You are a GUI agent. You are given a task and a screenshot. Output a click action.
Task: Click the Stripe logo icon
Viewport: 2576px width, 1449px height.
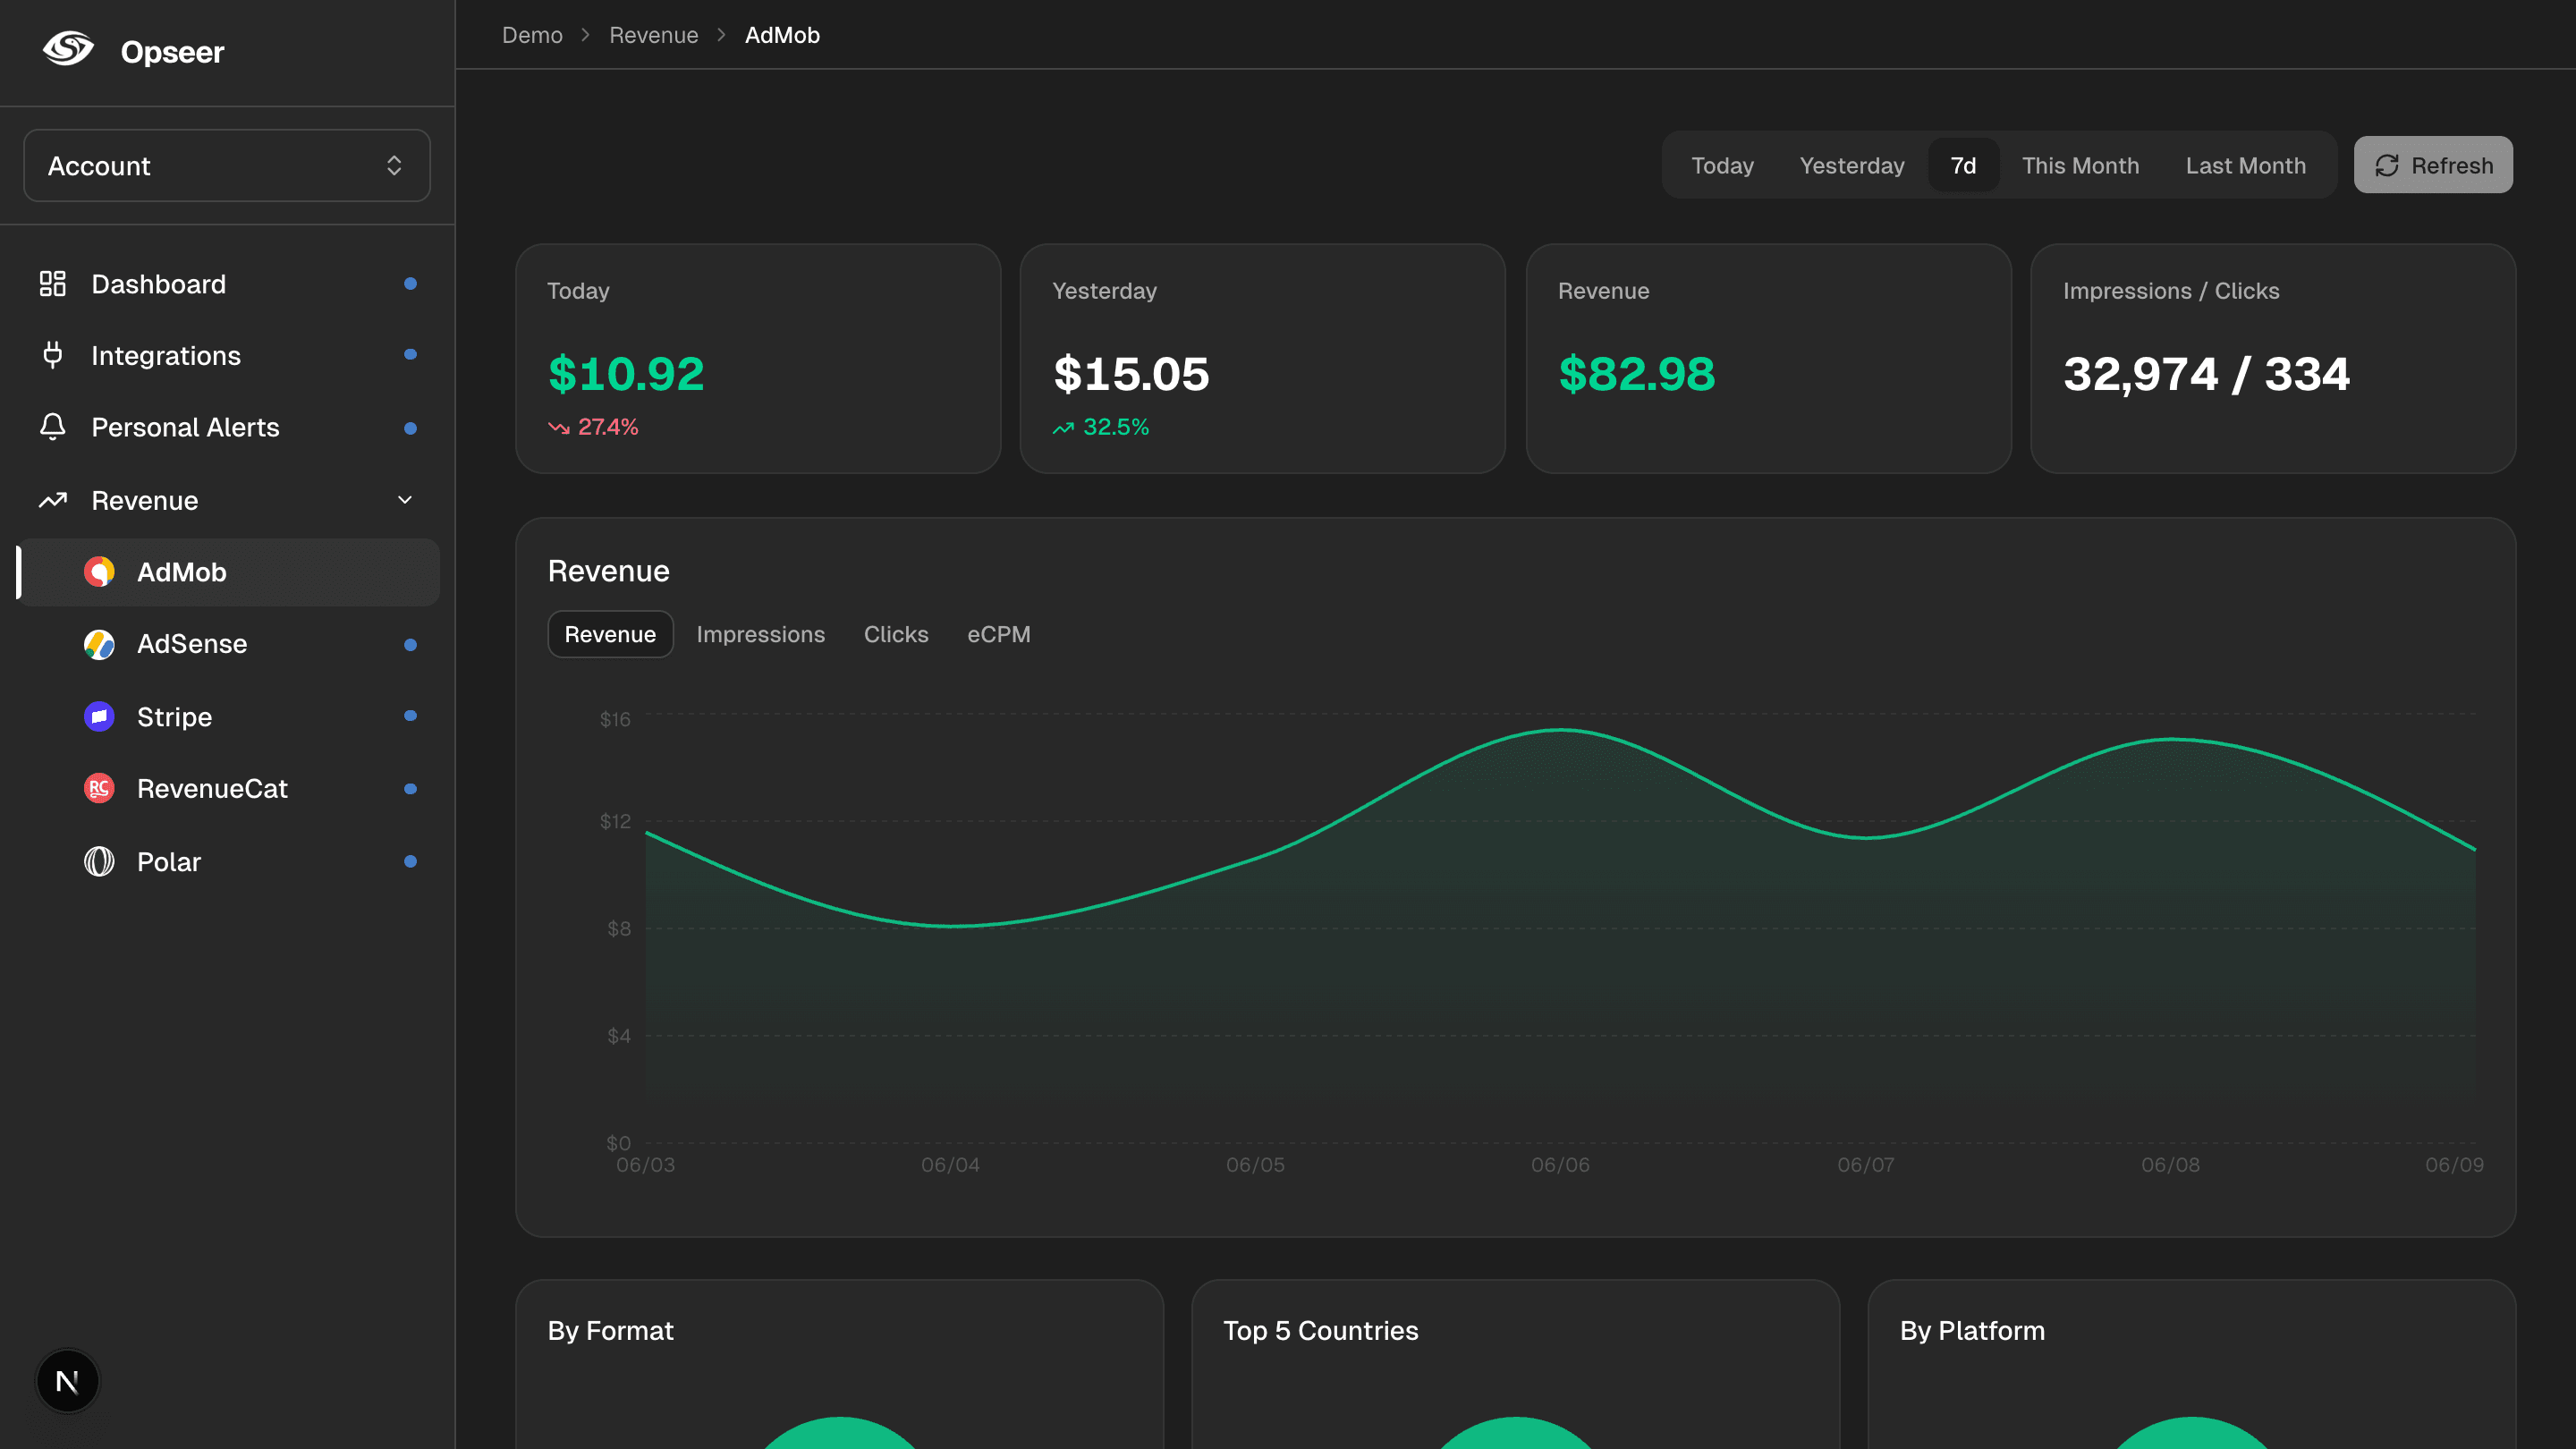[99, 716]
